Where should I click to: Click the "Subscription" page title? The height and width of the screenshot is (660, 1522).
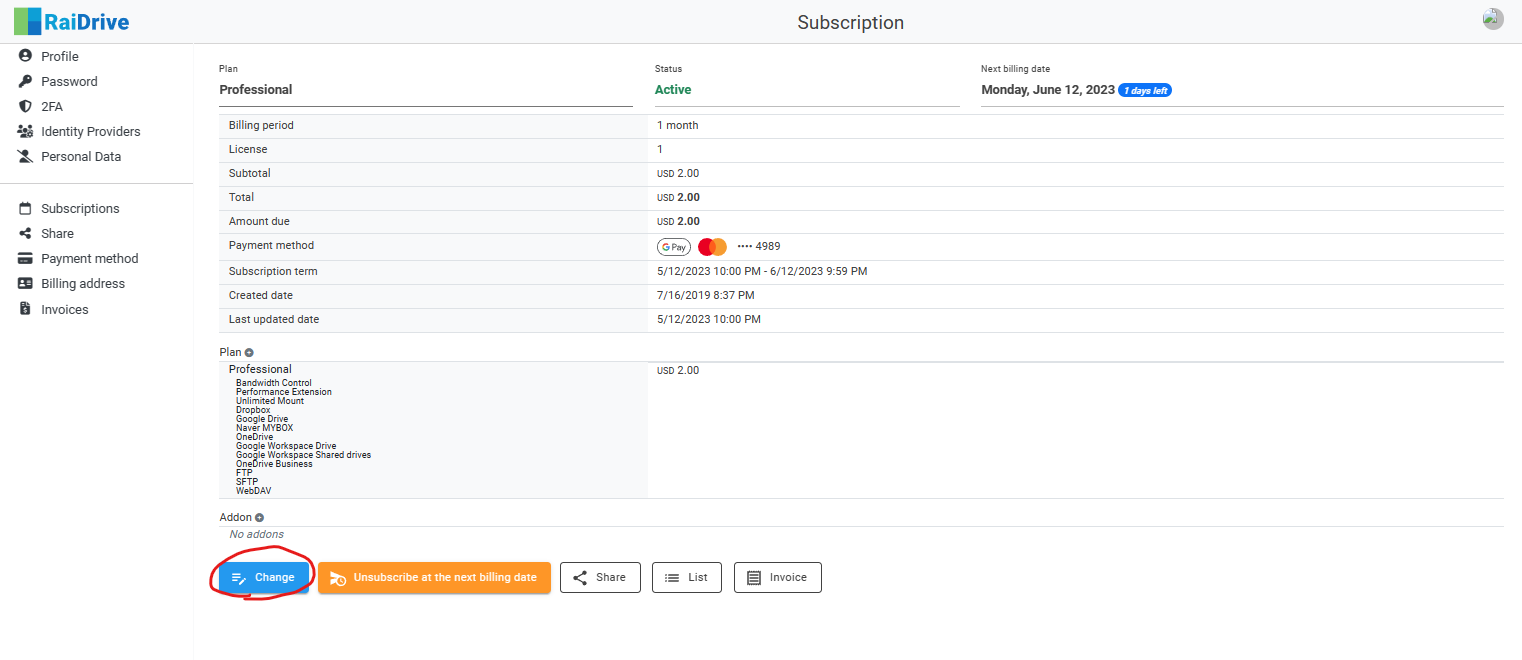851,22
